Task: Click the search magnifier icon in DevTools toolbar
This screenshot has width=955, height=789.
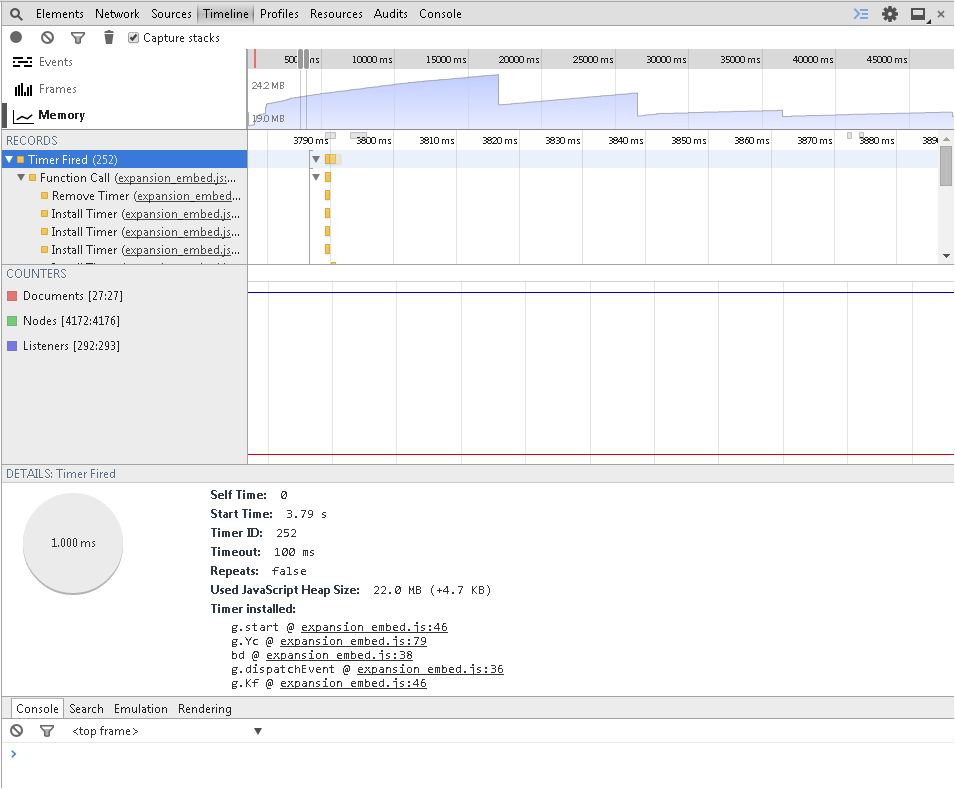Action: pos(16,14)
